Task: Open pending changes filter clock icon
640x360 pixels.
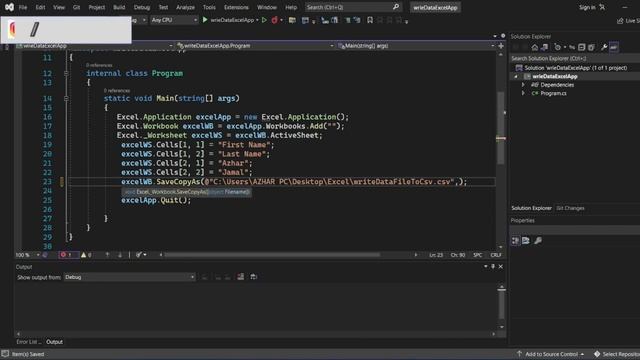Action: tap(558, 47)
